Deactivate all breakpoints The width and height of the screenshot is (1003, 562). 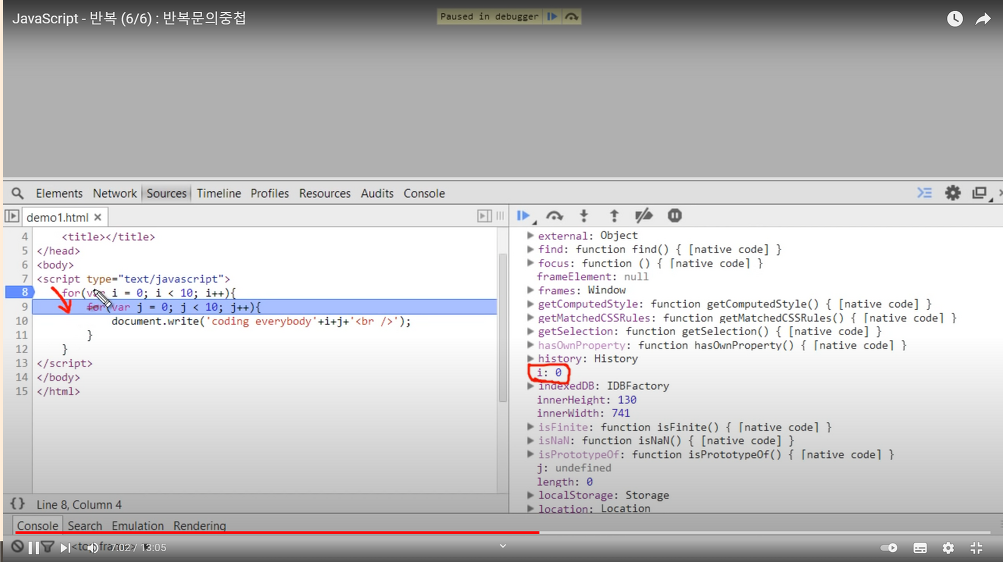point(644,216)
